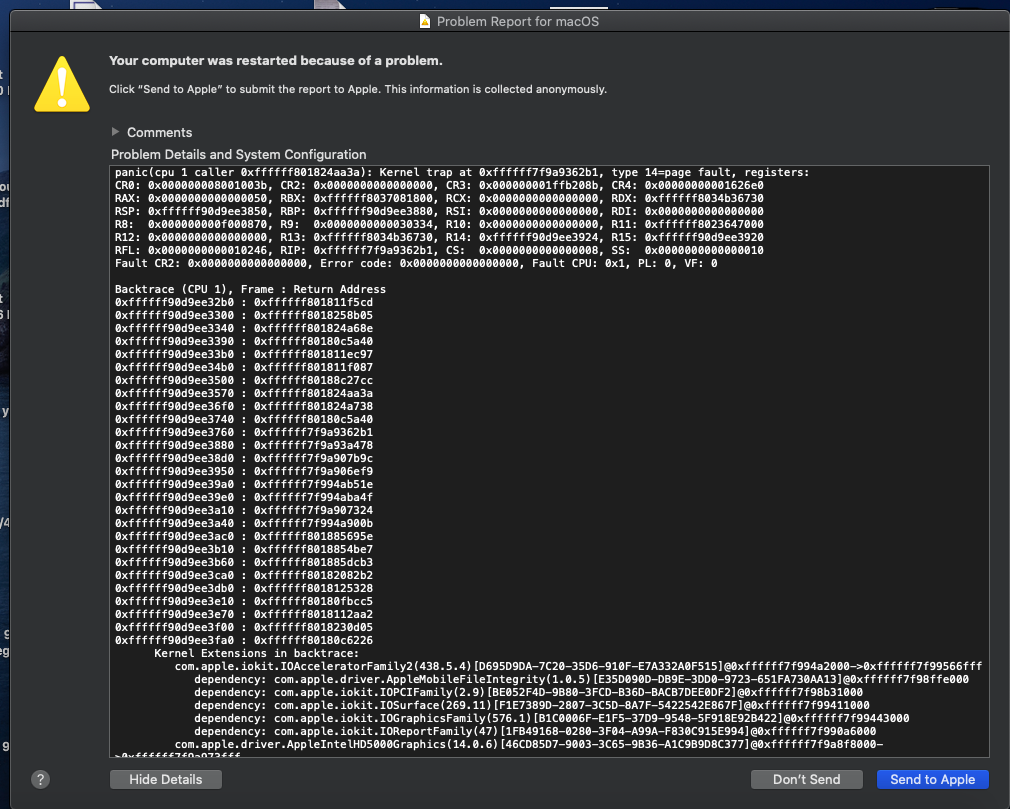Click the 'panic(cpu 1 caller' first log line
The image size is (1010, 809).
click(x=462, y=173)
